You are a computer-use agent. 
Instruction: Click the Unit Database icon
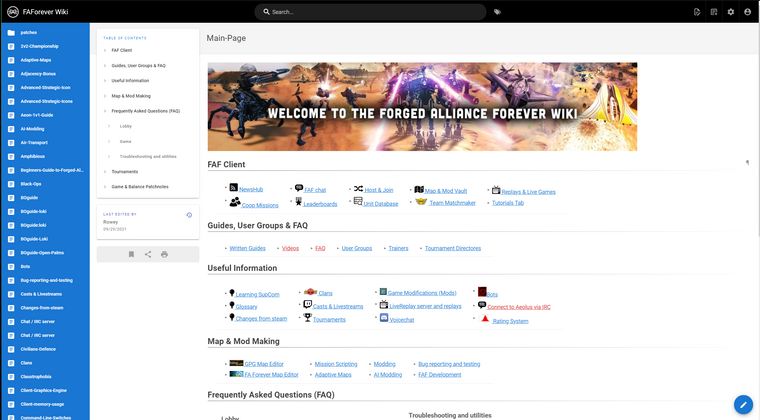[x=358, y=201]
